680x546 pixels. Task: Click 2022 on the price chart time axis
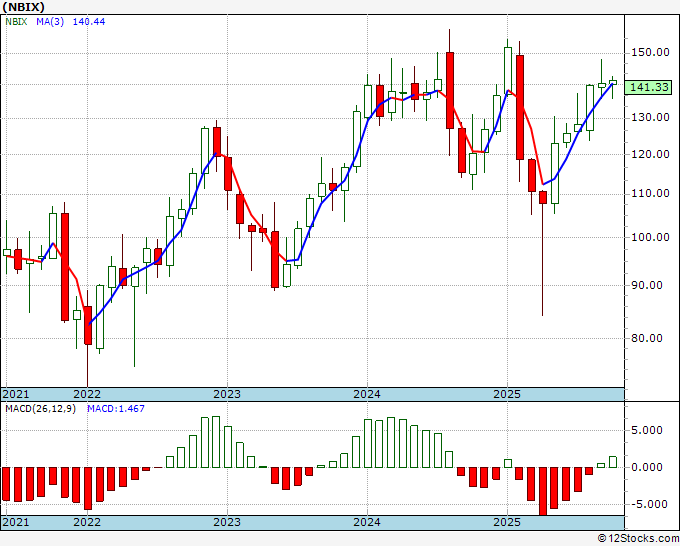87,394
